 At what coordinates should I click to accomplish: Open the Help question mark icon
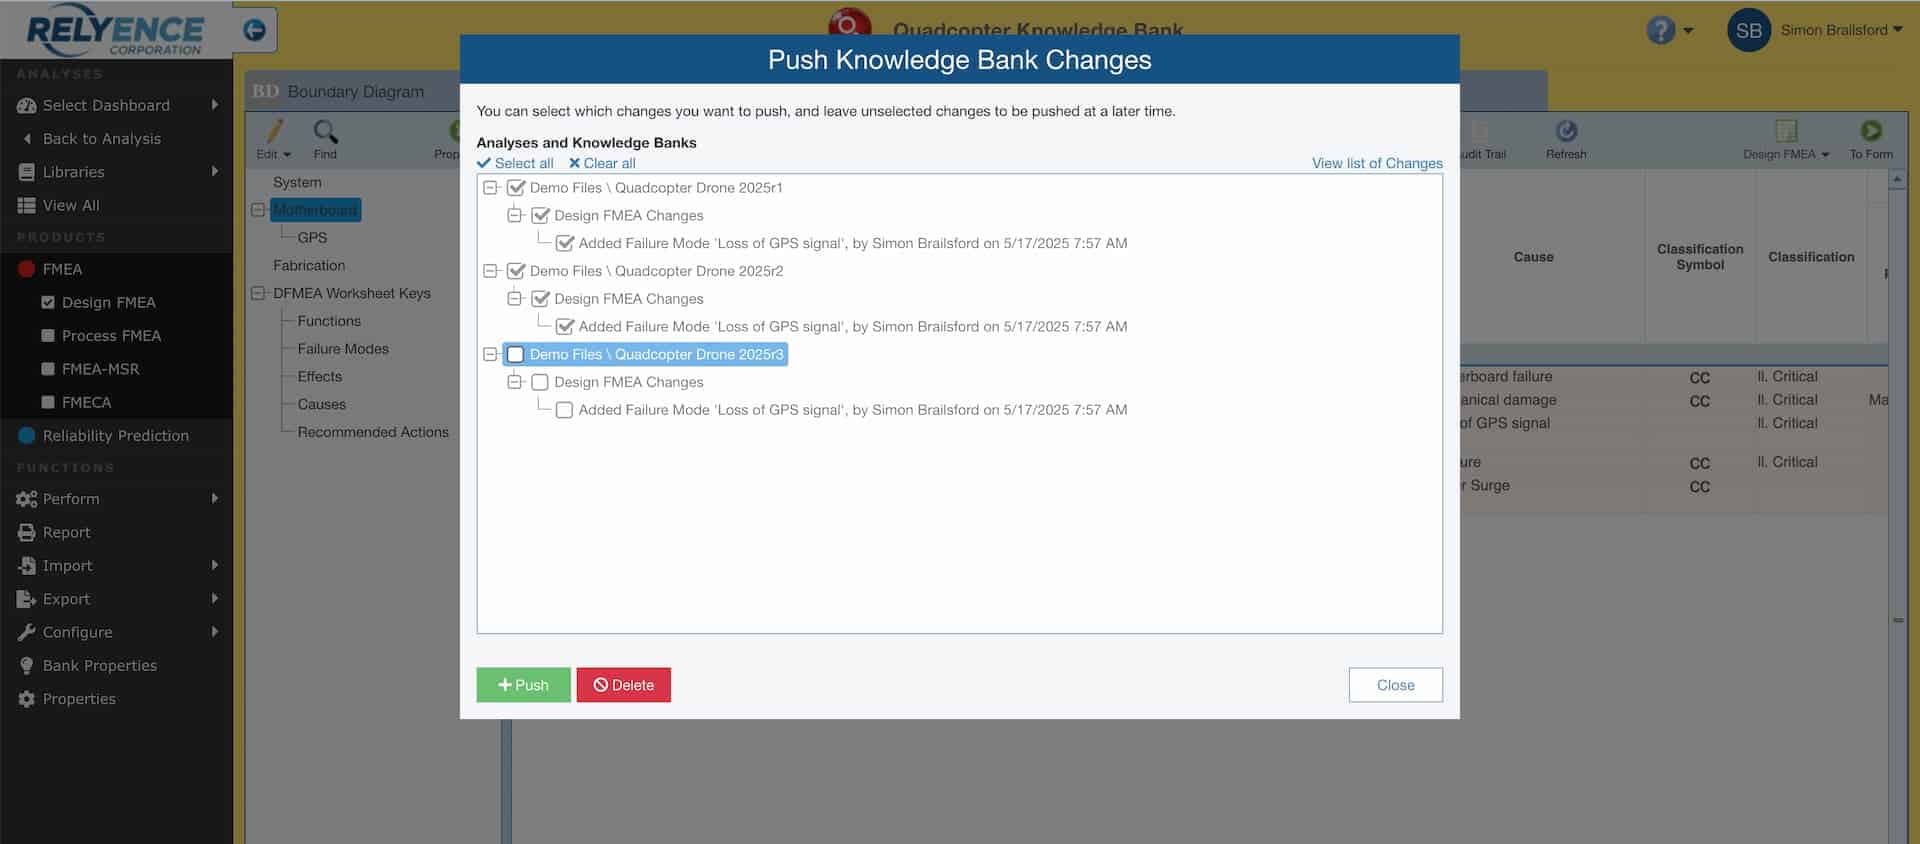[1661, 30]
